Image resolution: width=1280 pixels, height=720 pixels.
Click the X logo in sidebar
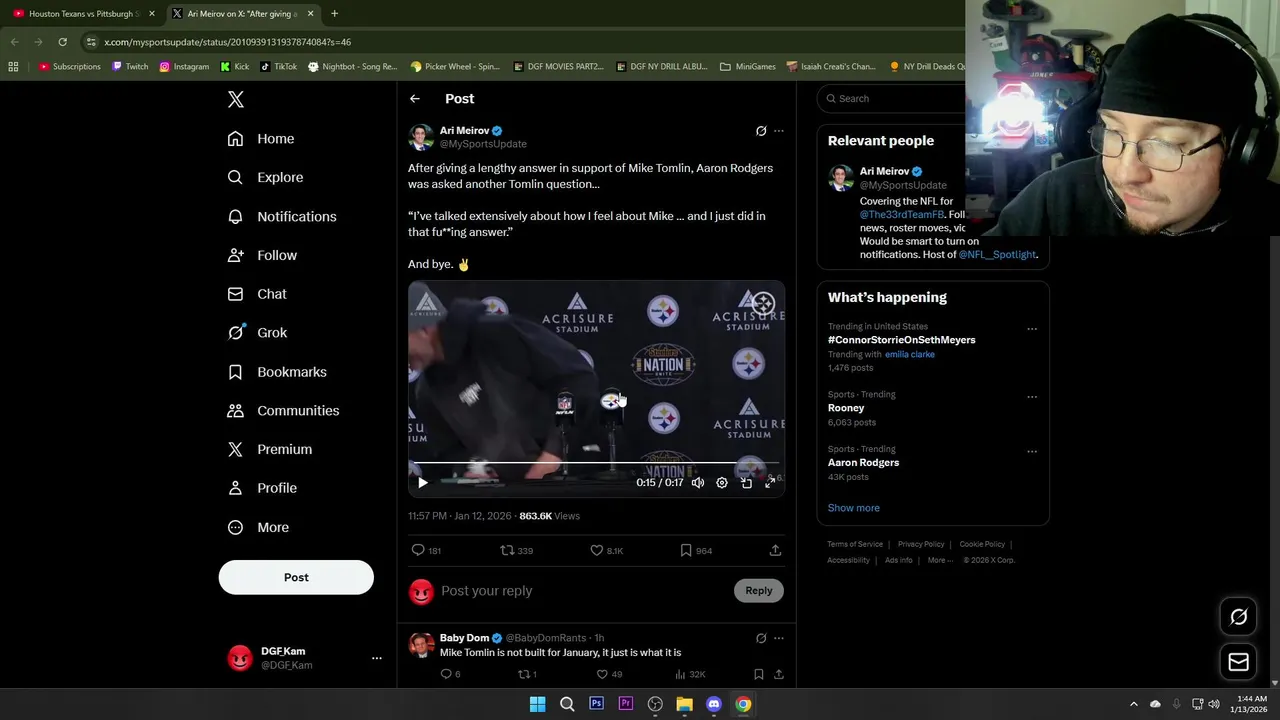tap(236, 99)
